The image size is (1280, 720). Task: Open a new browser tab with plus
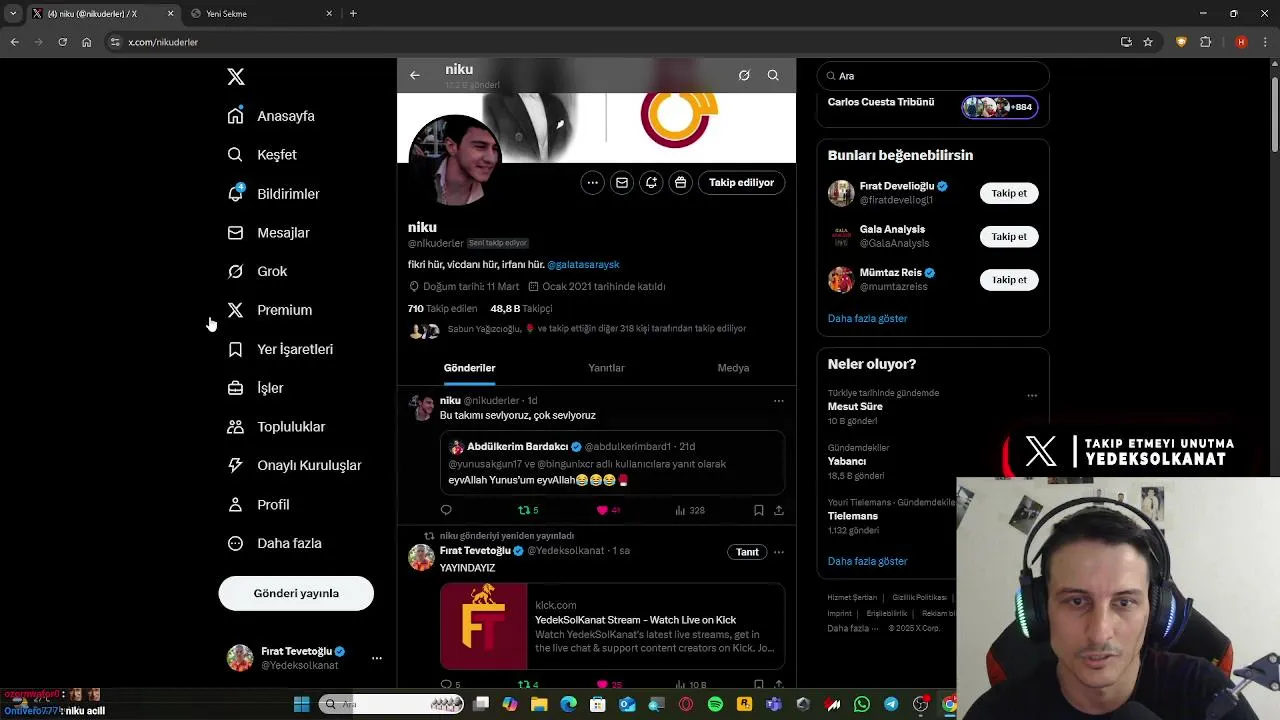[x=353, y=13]
